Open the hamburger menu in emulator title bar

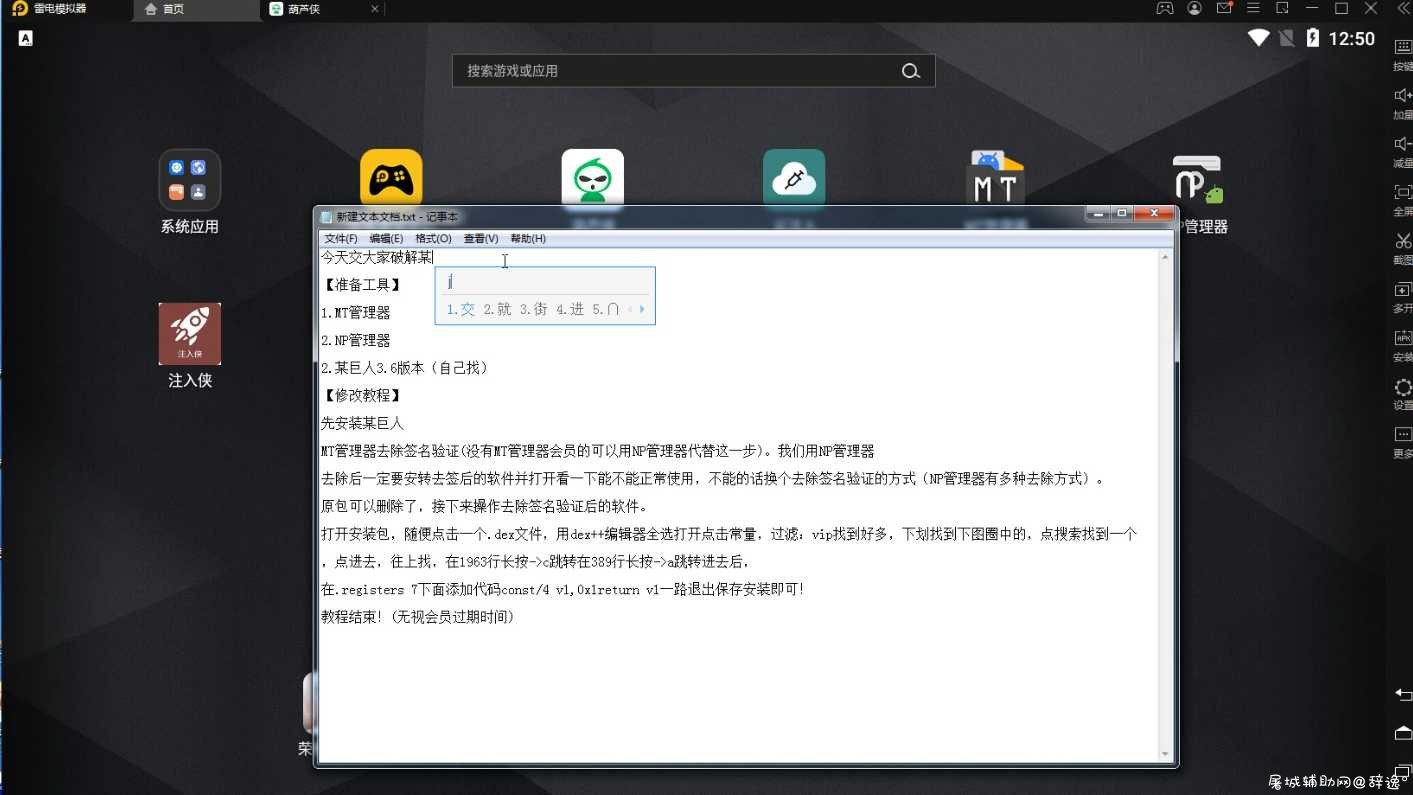(1253, 8)
